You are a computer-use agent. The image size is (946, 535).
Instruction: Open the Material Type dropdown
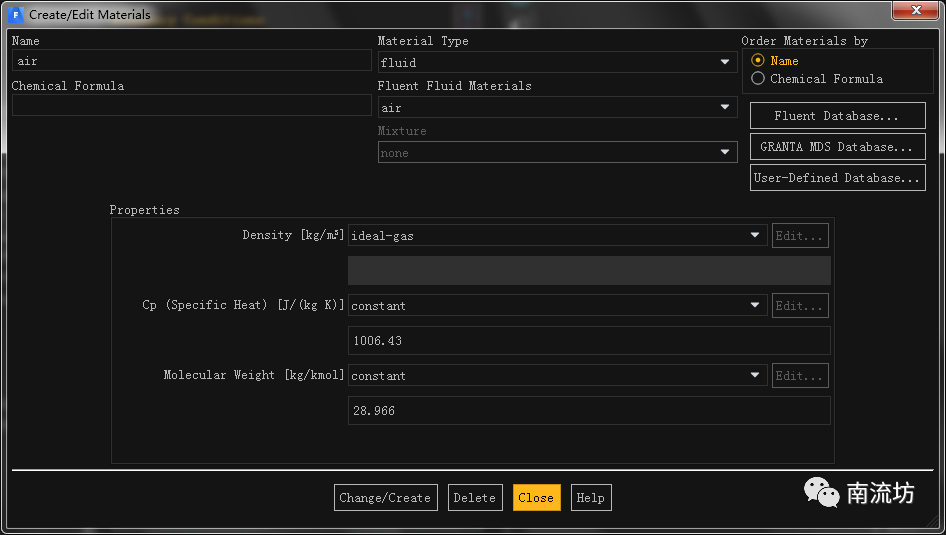[557, 62]
